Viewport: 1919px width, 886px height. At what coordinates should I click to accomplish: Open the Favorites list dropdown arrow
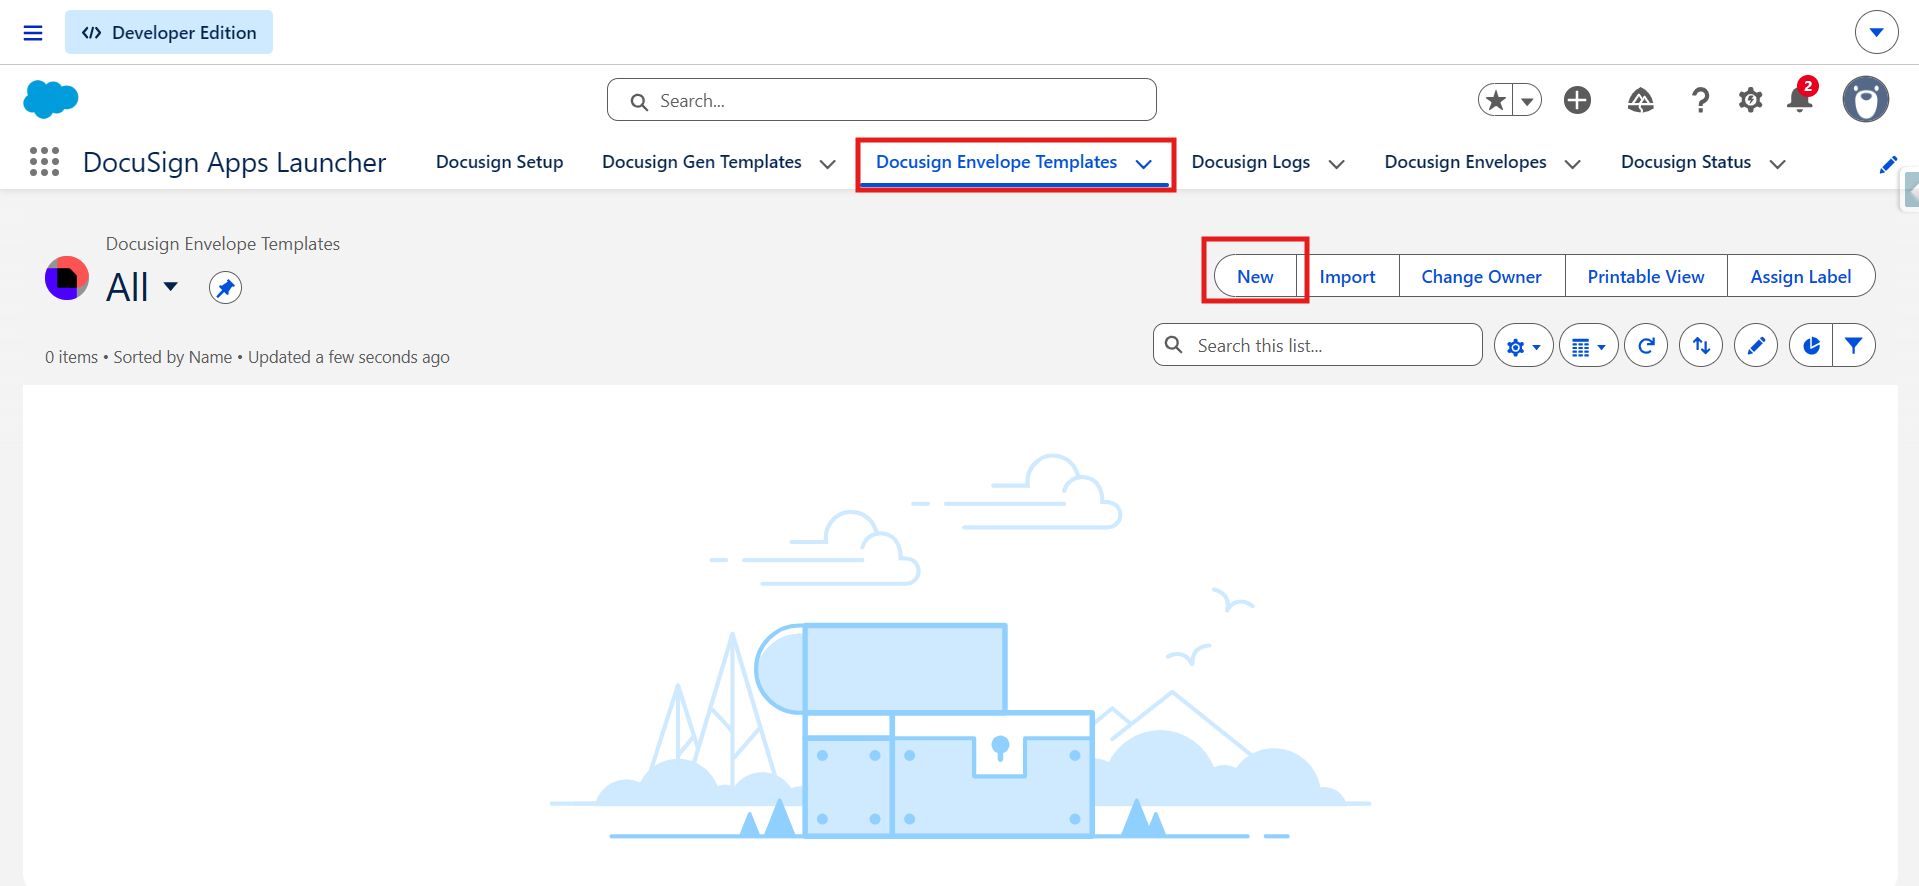point(1528,100)
